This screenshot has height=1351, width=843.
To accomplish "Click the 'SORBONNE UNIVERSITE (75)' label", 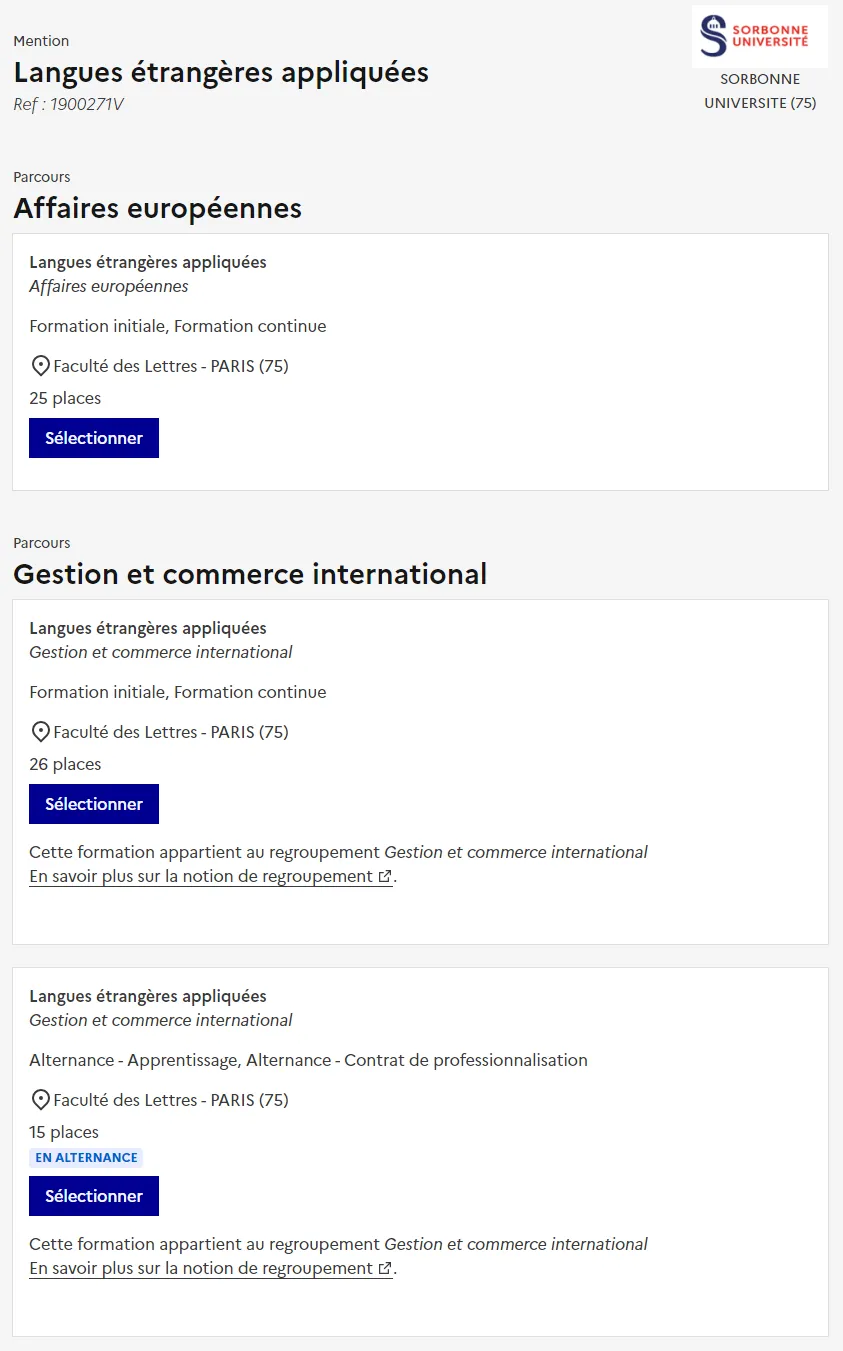I will click(760, 91).
